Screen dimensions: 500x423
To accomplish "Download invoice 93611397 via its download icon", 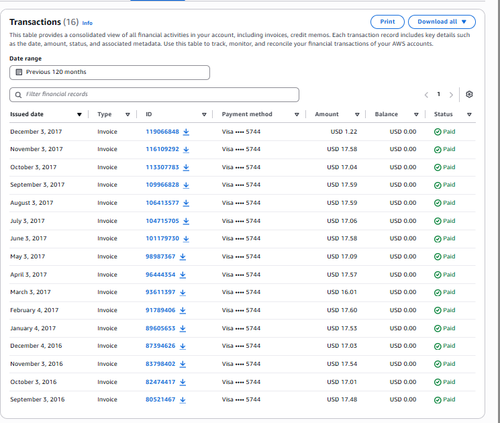I will [183, 292].
